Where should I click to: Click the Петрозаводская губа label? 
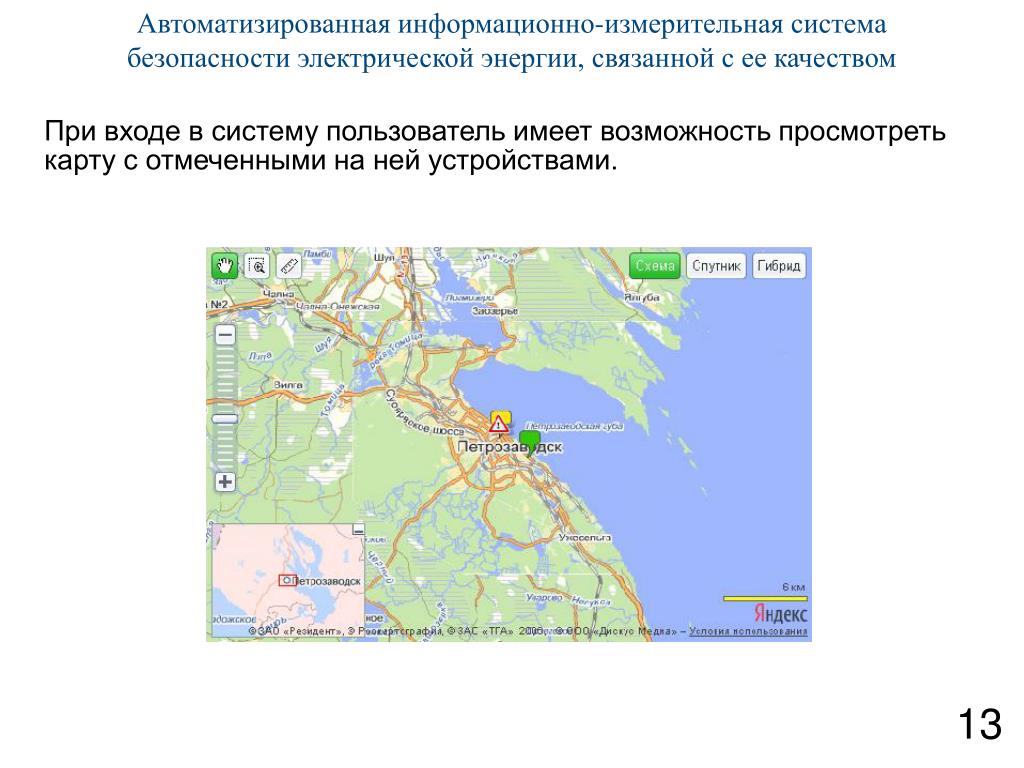click(575, 426)
